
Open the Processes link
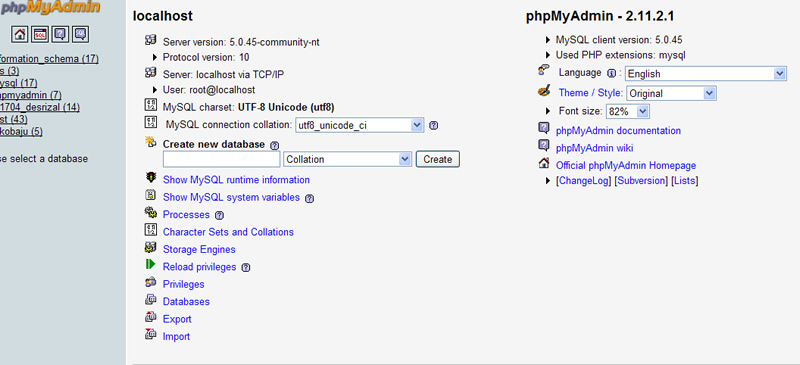click(x=186, y=214)
